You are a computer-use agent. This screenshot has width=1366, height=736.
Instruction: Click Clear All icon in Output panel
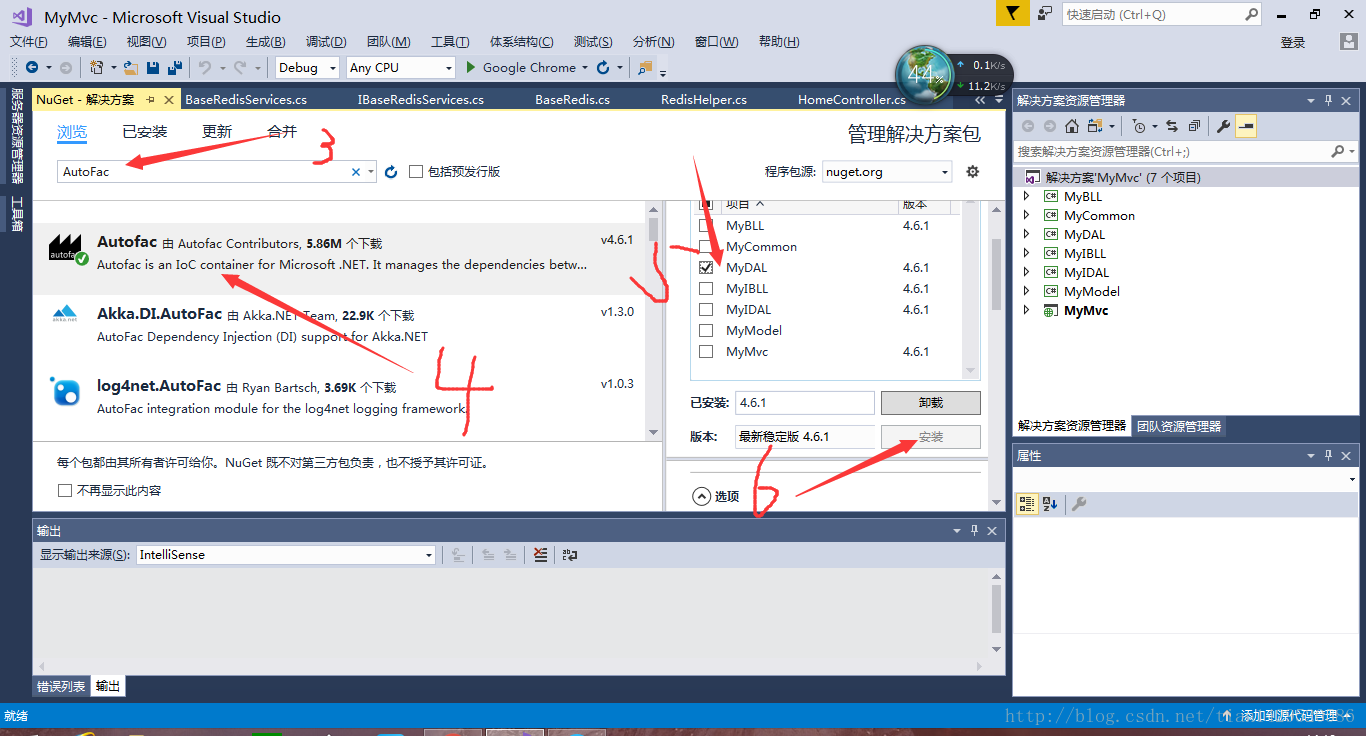(540, 555)
